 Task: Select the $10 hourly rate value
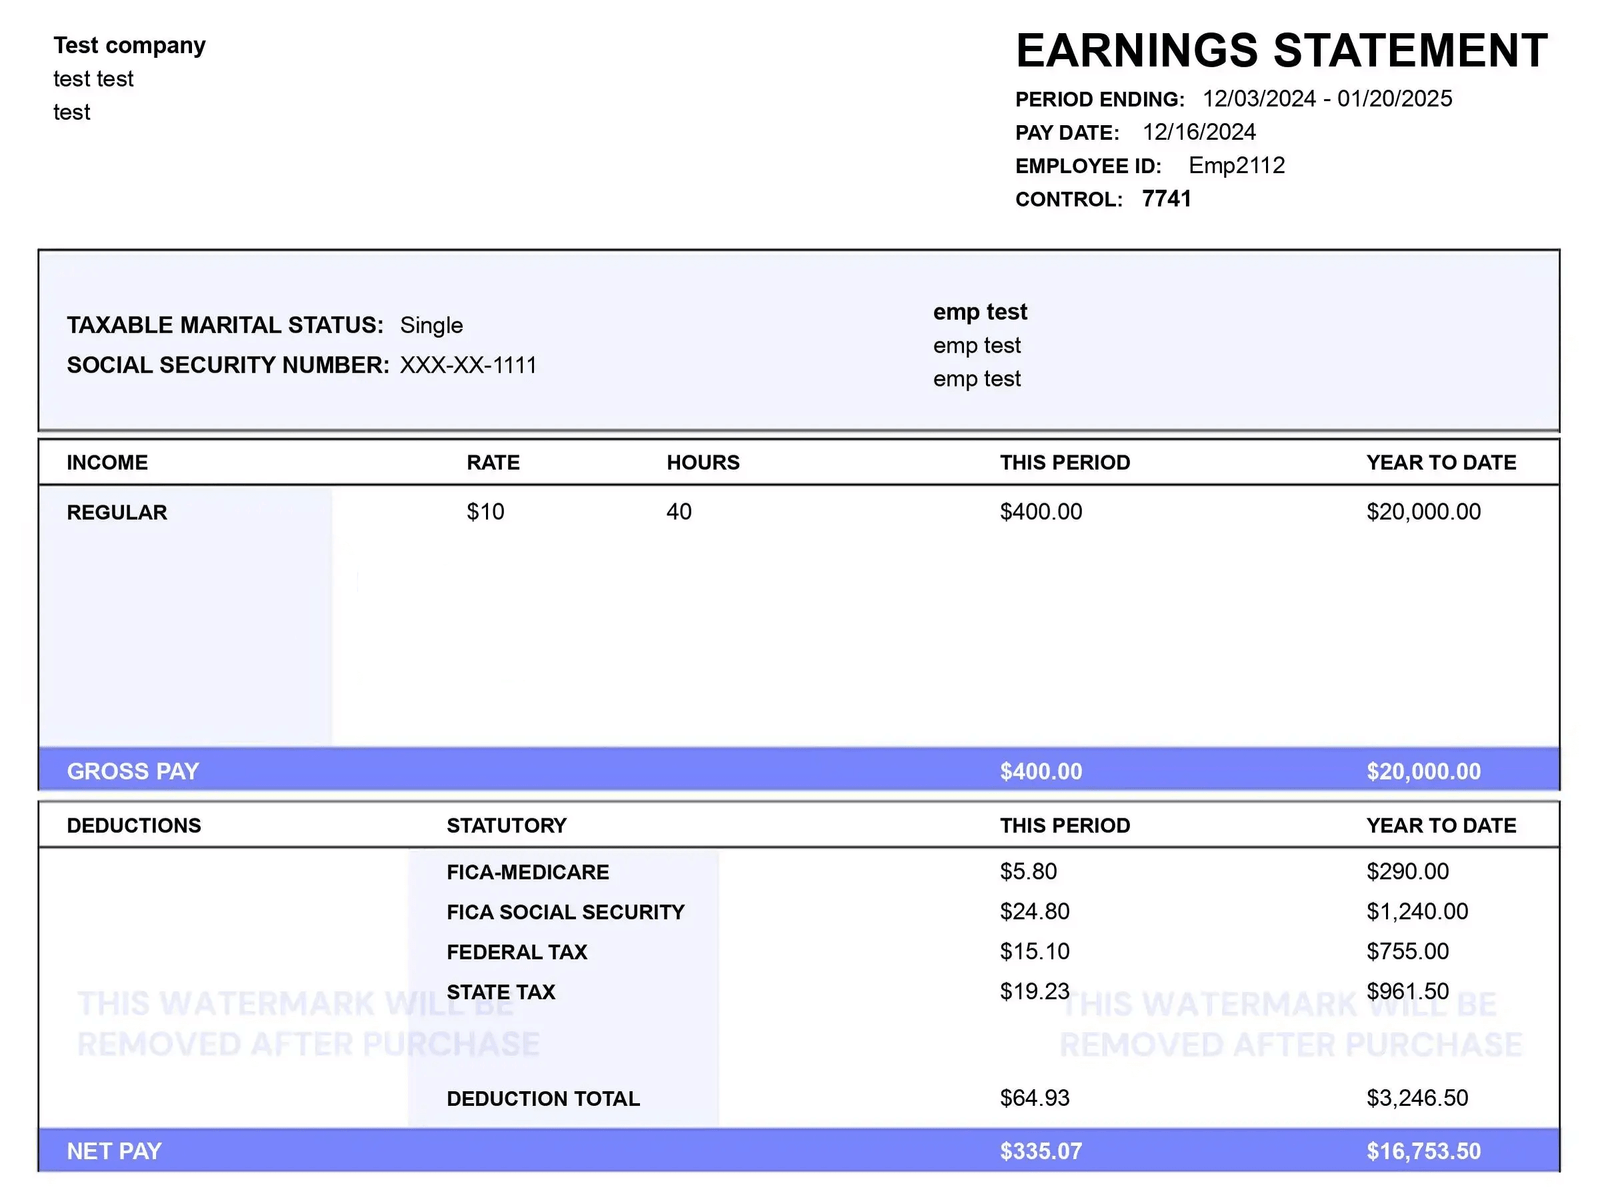click(485, 512)
